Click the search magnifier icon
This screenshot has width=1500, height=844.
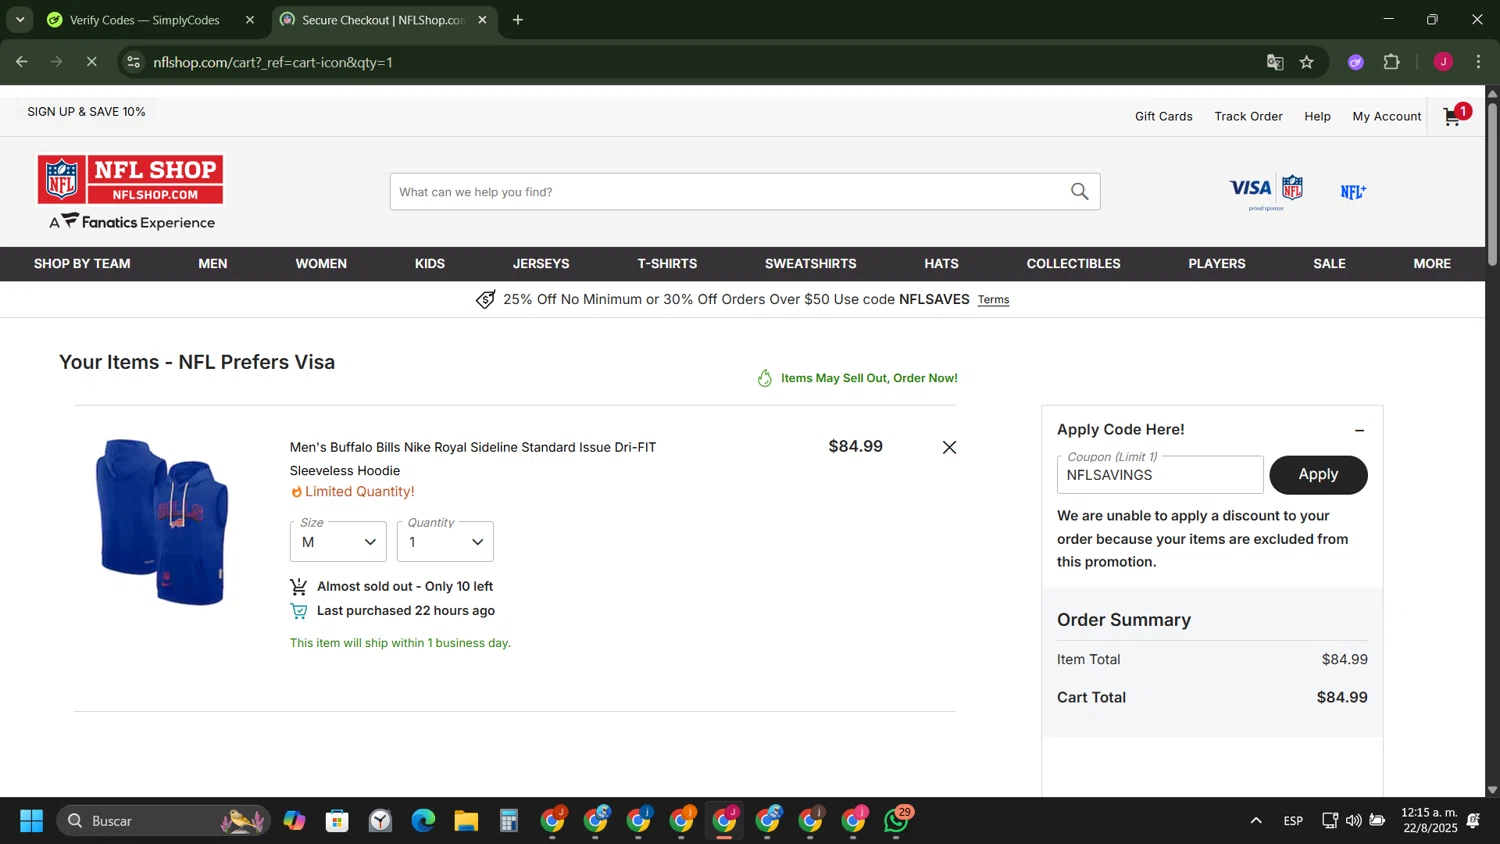1079,192
